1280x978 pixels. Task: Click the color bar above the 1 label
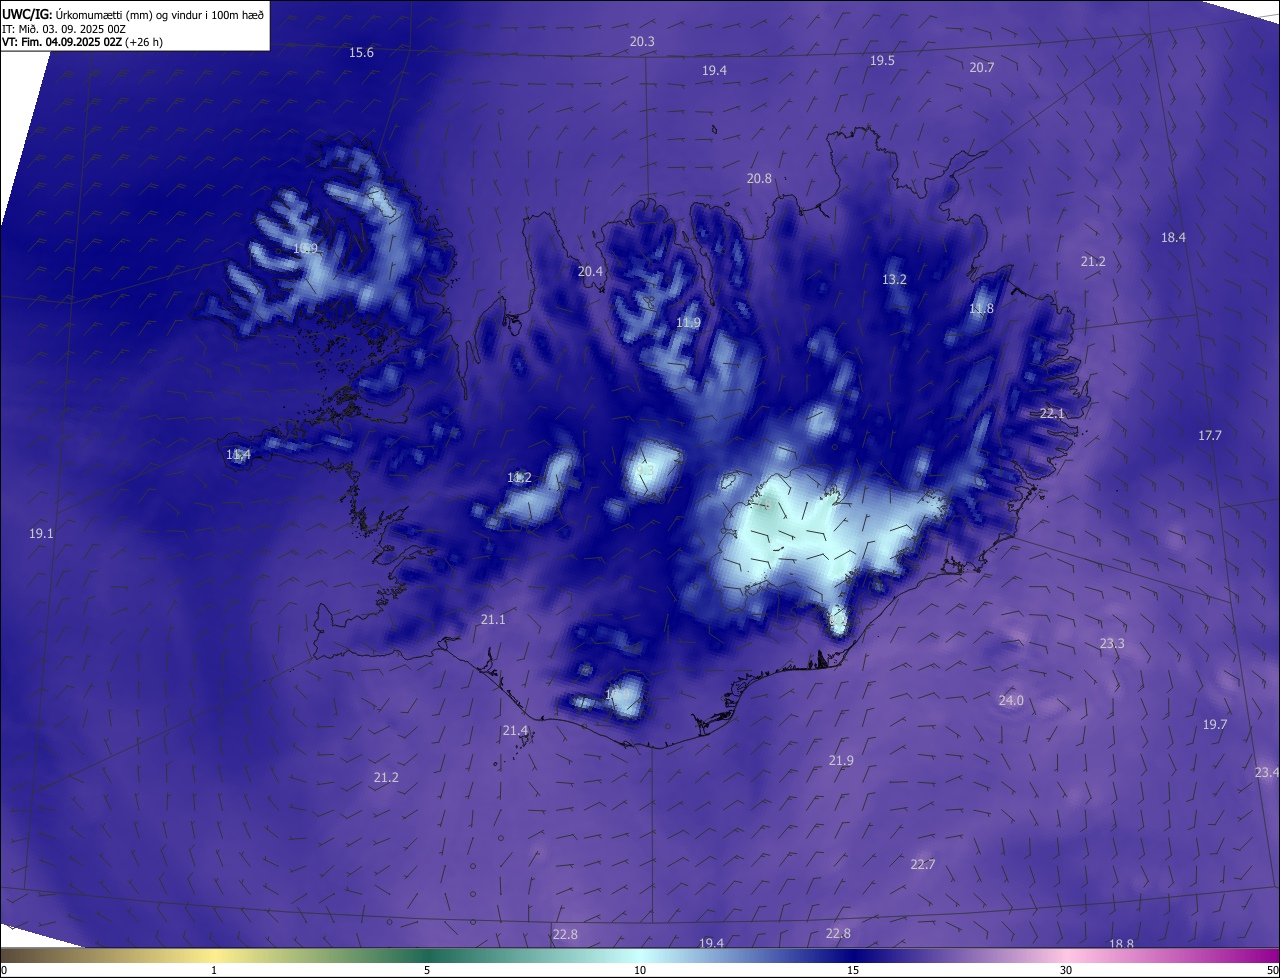[x=214, y=955]
